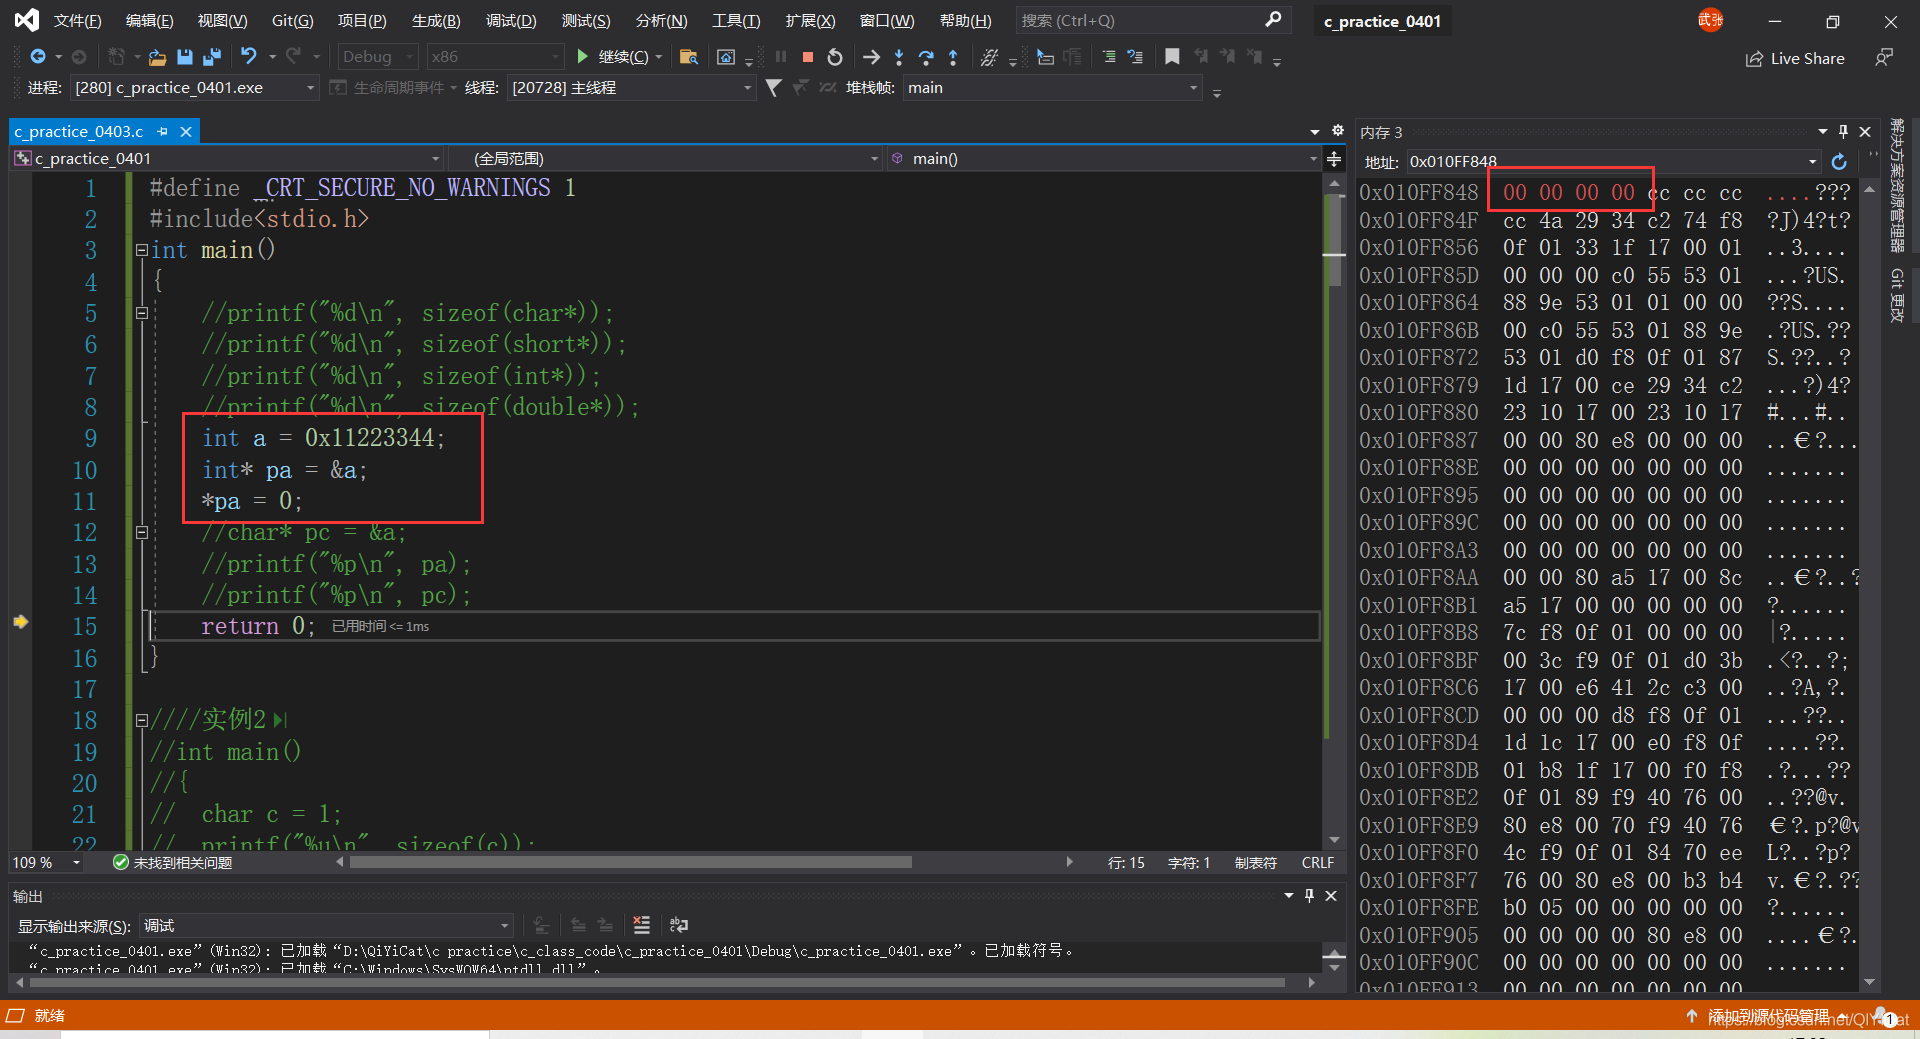Click the find-in-files folder search icon
Screen dimensions: 1920x1039
click(x=688, y=57)
